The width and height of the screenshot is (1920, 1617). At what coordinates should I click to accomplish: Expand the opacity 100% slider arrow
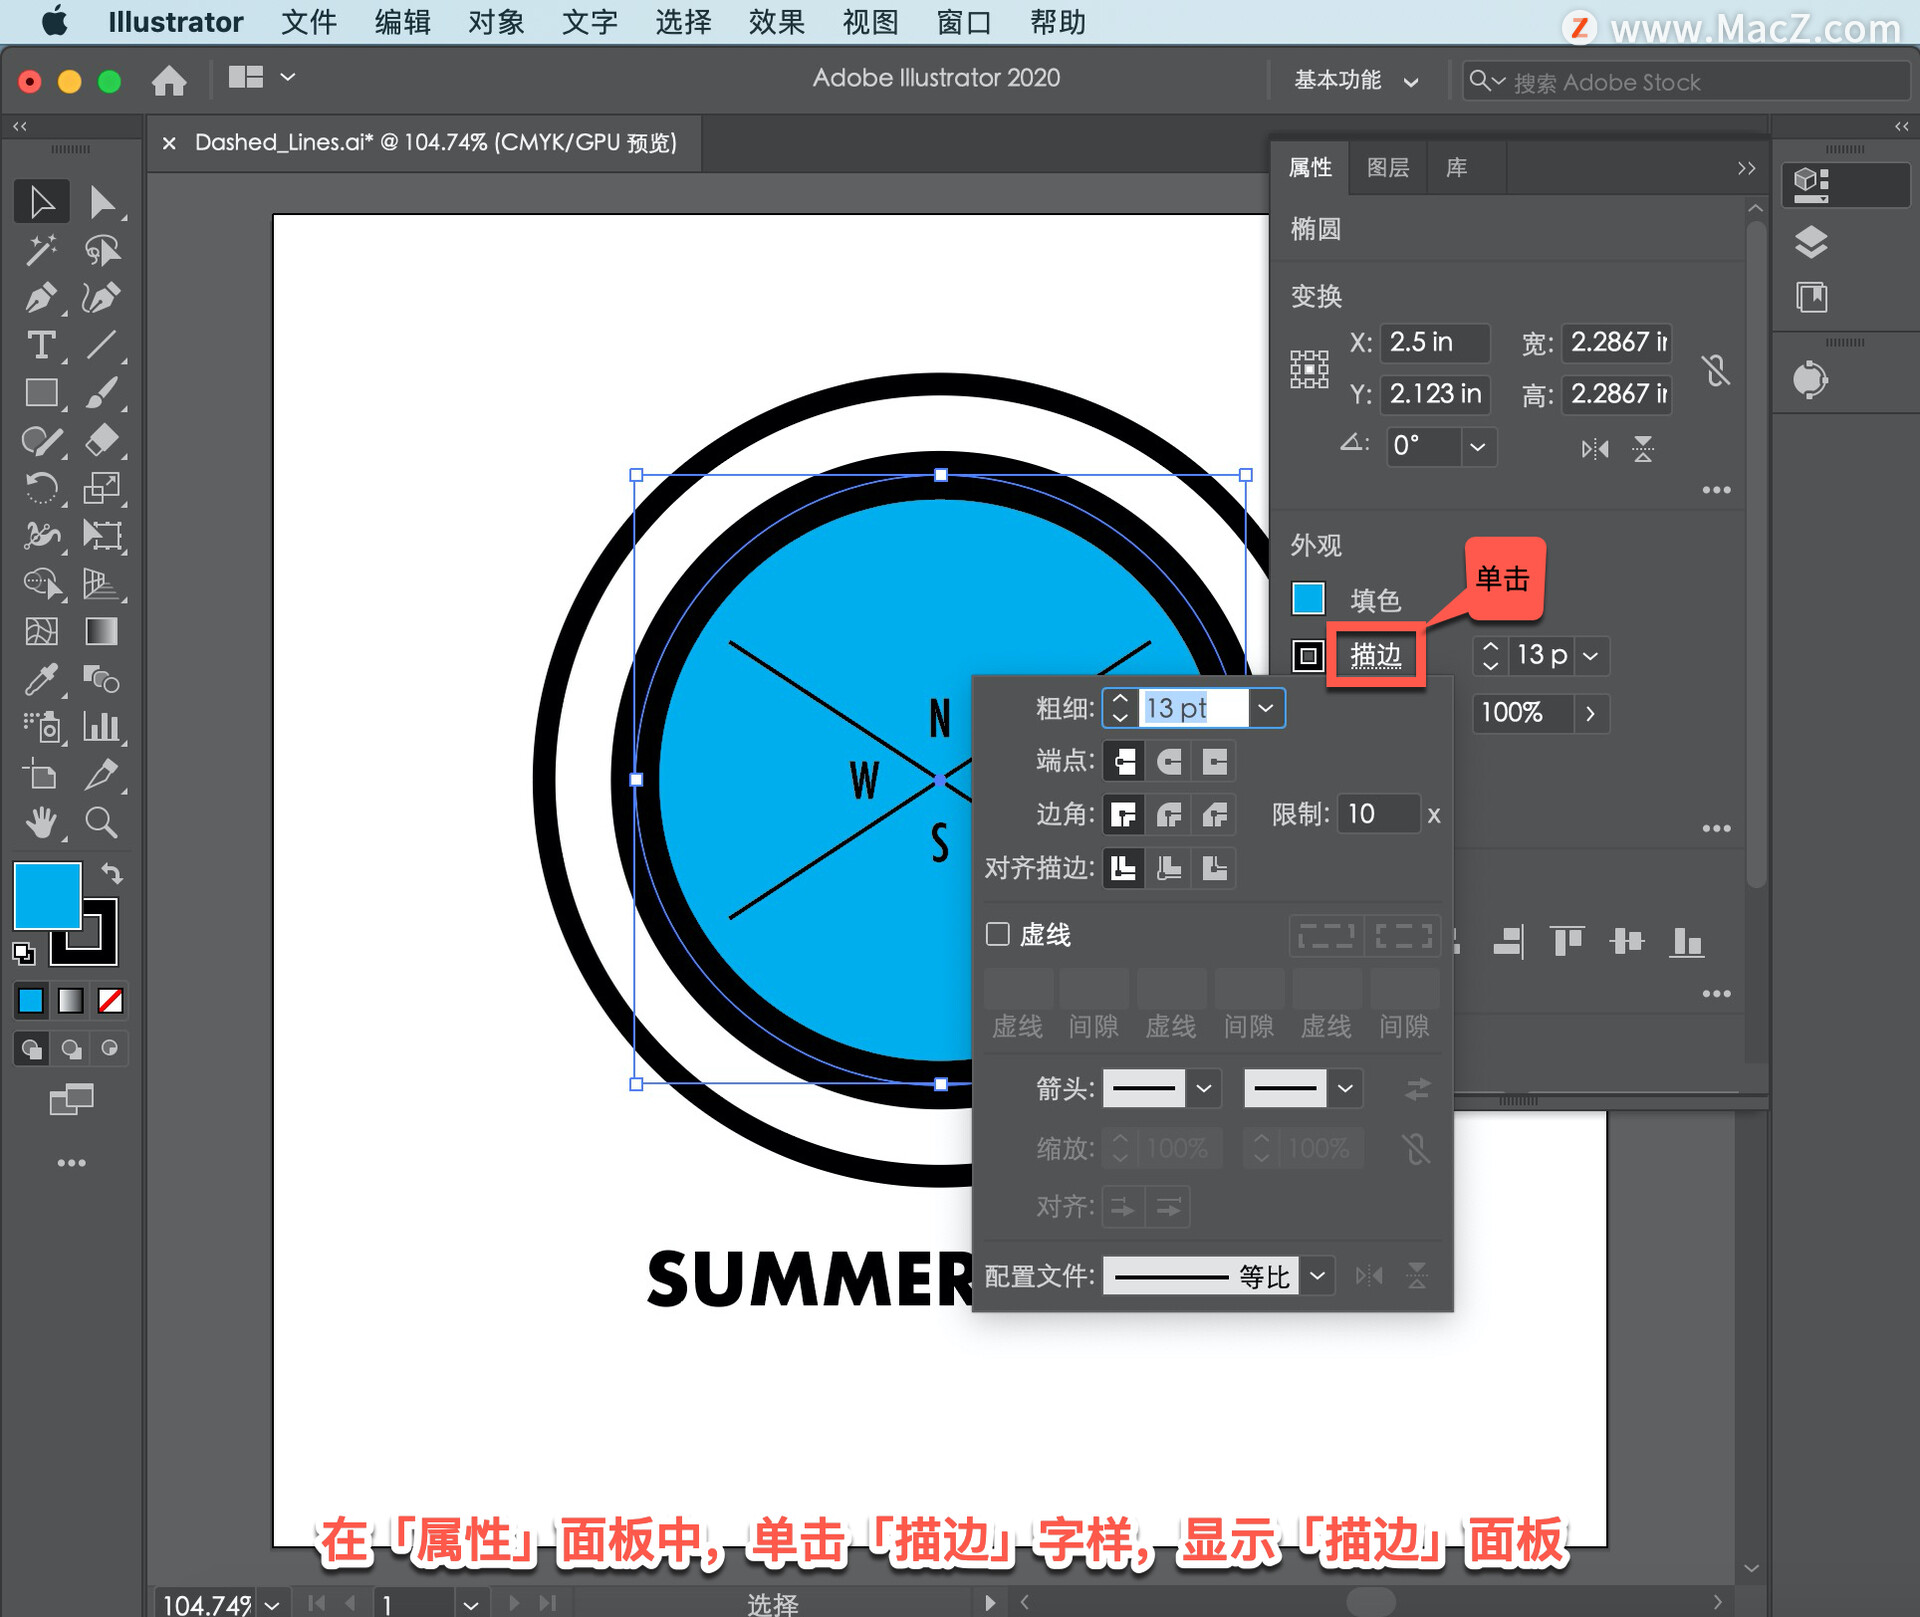point(1590,713)
